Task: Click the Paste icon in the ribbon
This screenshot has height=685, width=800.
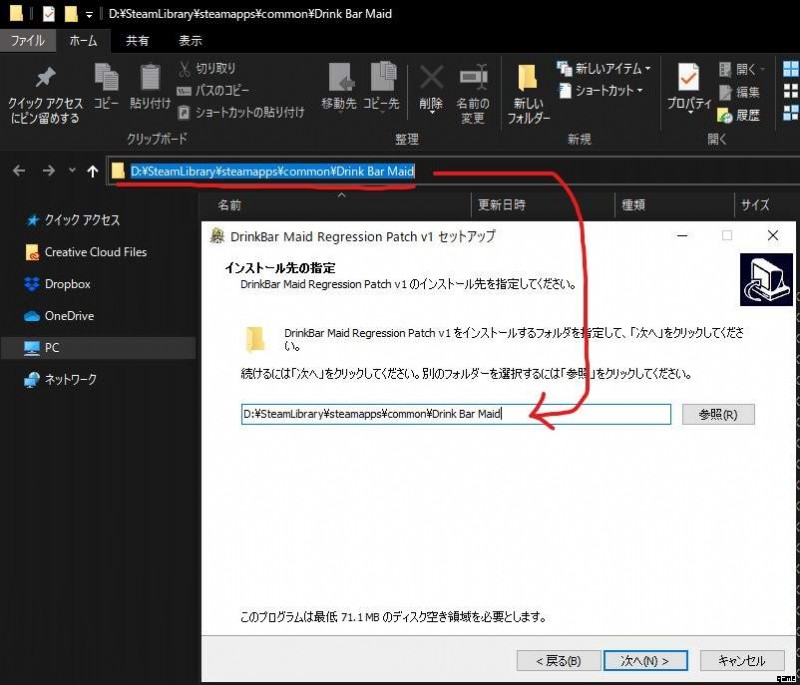Action: [x=150, y=79]
